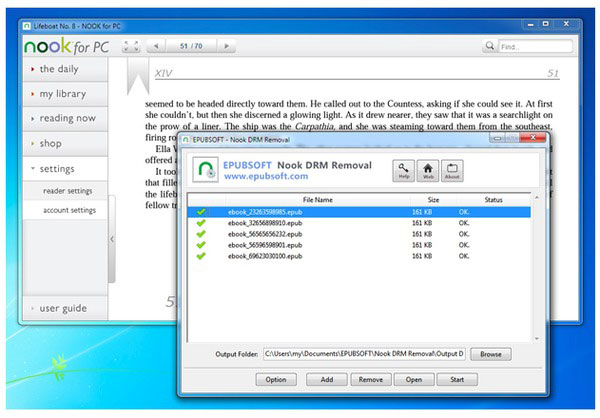
Task: Click the nook for PC logo
Action: click(x=67, y=46)
